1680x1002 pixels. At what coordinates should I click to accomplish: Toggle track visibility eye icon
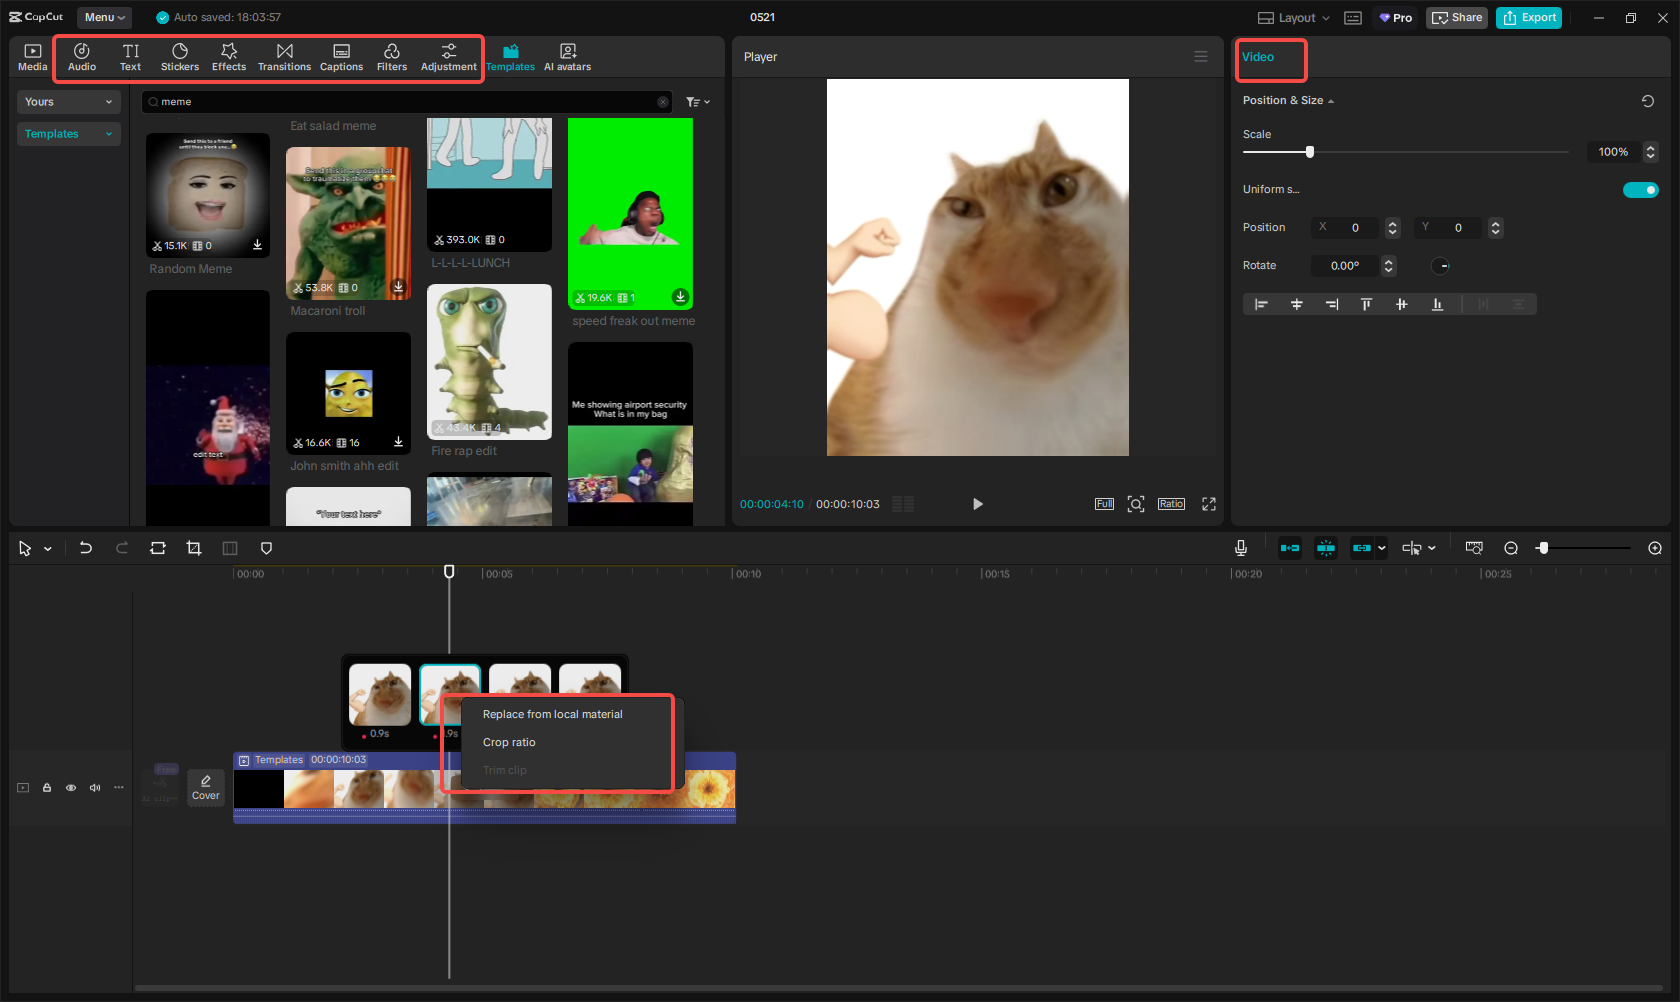click(71, 788)
